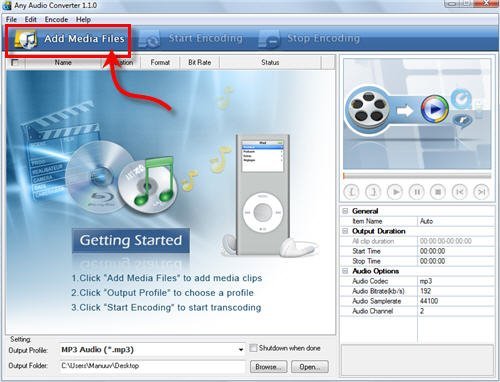
Task: Click the All clip duration value
Action: click(x=456, y=241)
